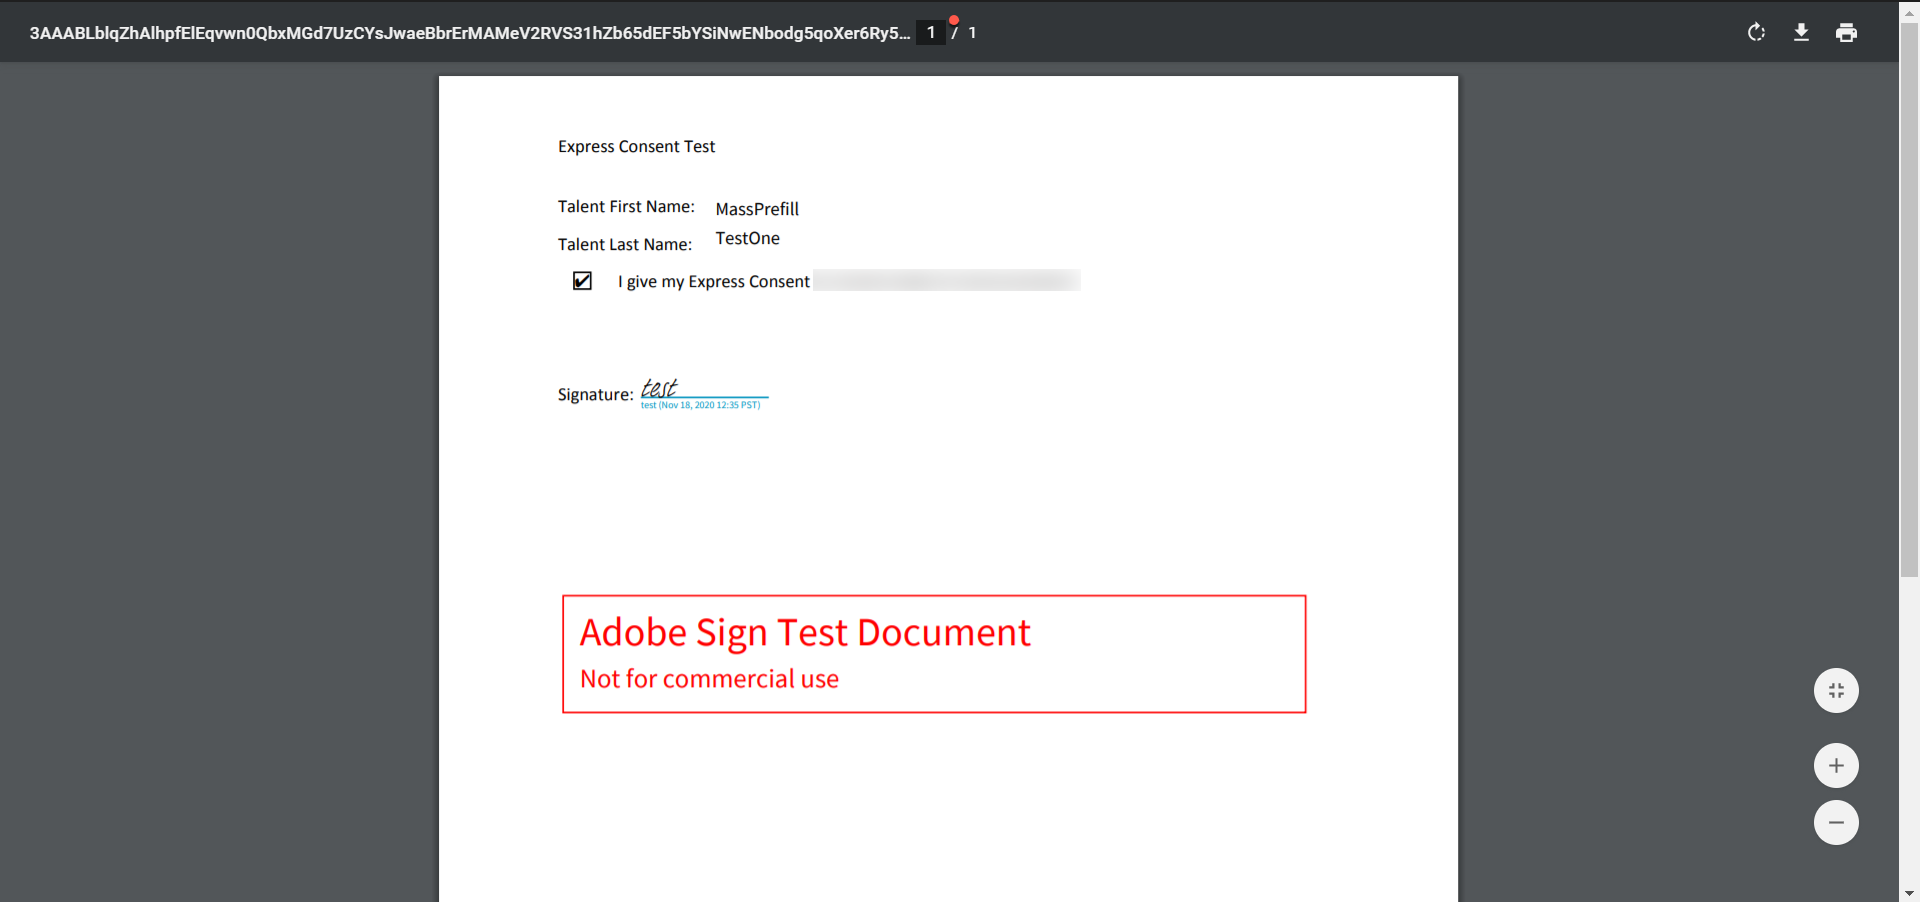1920x902 pixels.
Task: Click the PDF file name title
Action: click(470, 33)
